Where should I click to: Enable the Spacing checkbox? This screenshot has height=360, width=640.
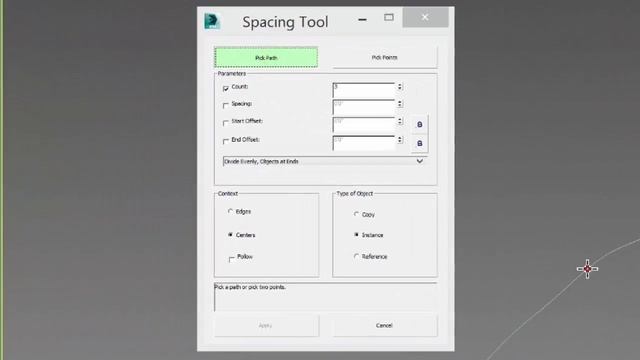pyautogui.click(x=226, y=105)
